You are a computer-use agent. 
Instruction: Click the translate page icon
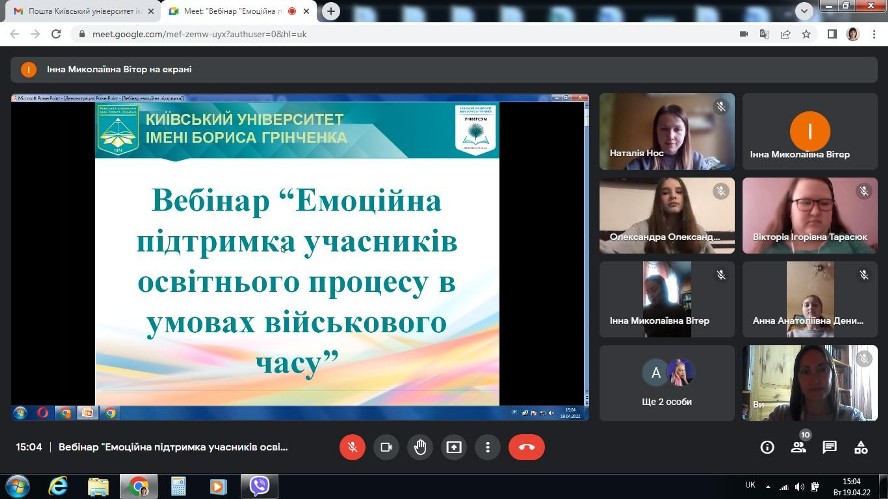764,34
